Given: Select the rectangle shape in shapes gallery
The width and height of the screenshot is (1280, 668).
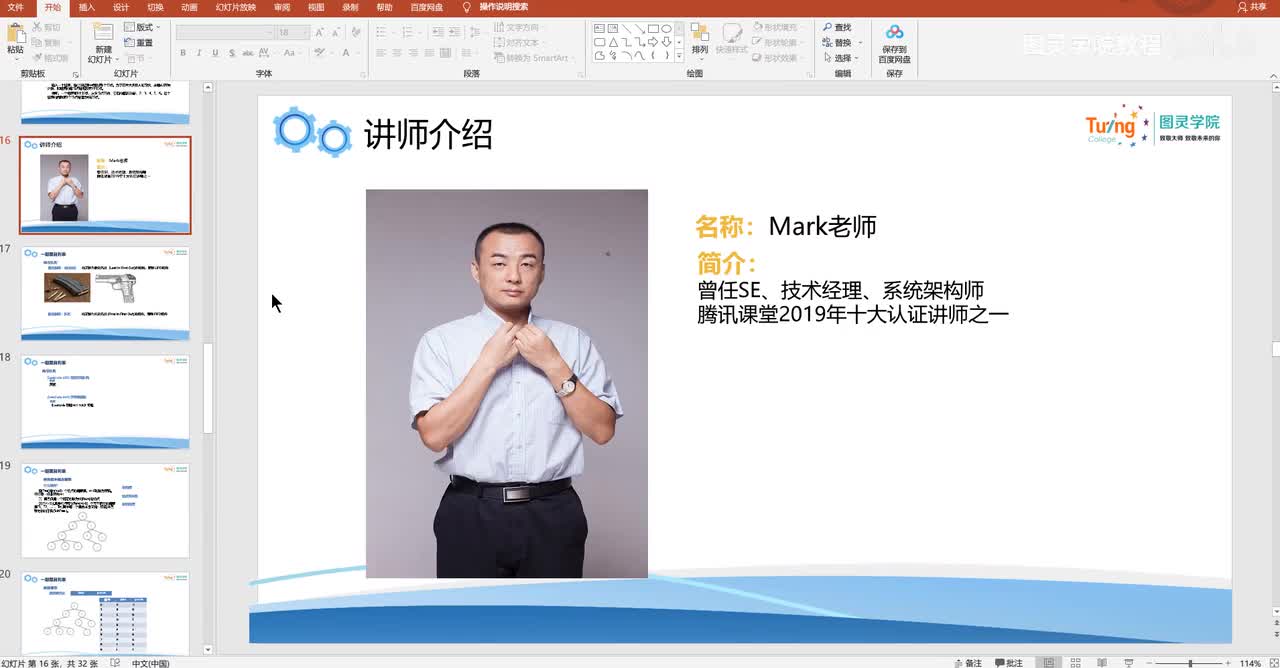Looking at the screenshot, I should coord(652,29).
